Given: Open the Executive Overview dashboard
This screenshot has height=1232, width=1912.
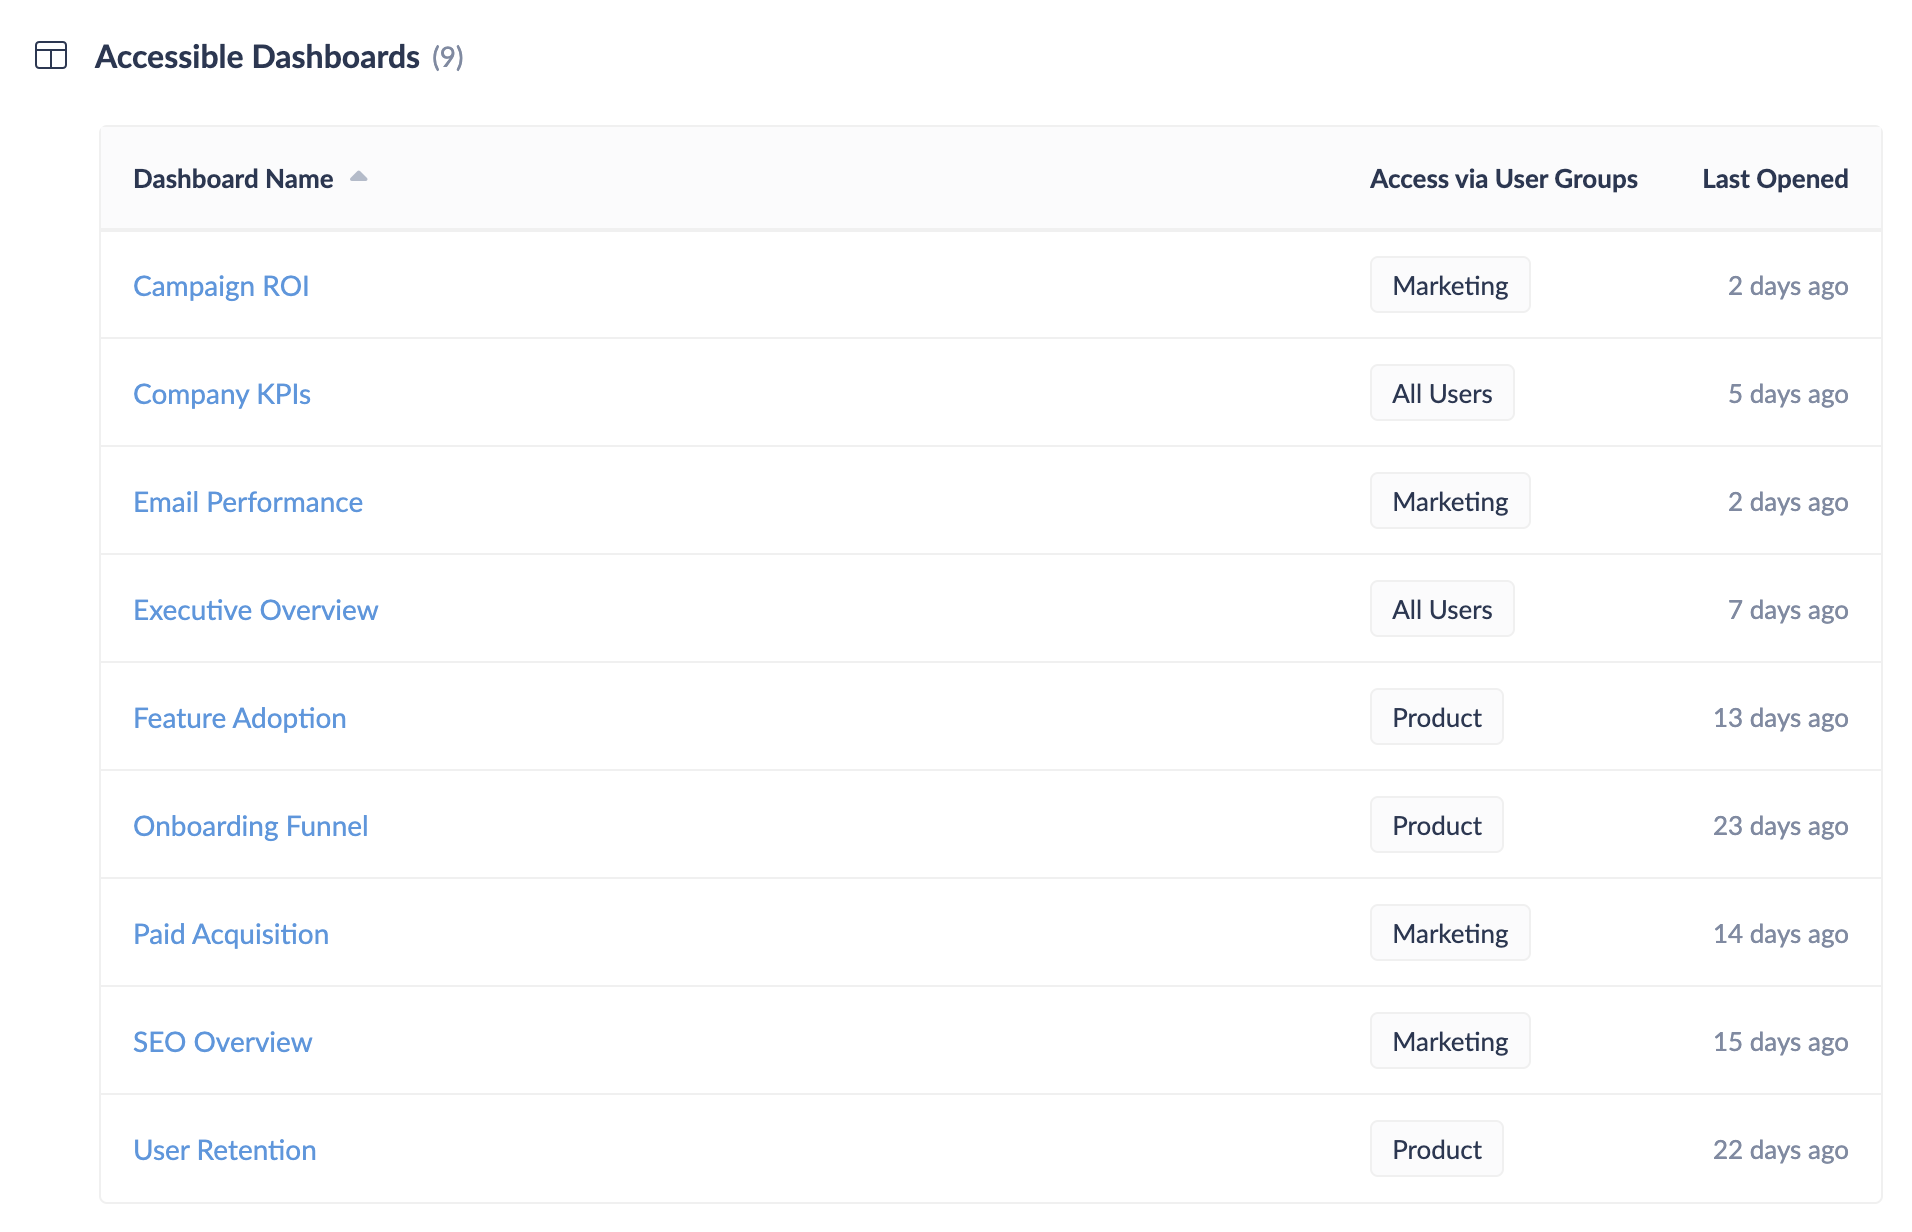Looking at the screenshot, I should [255, 609].
